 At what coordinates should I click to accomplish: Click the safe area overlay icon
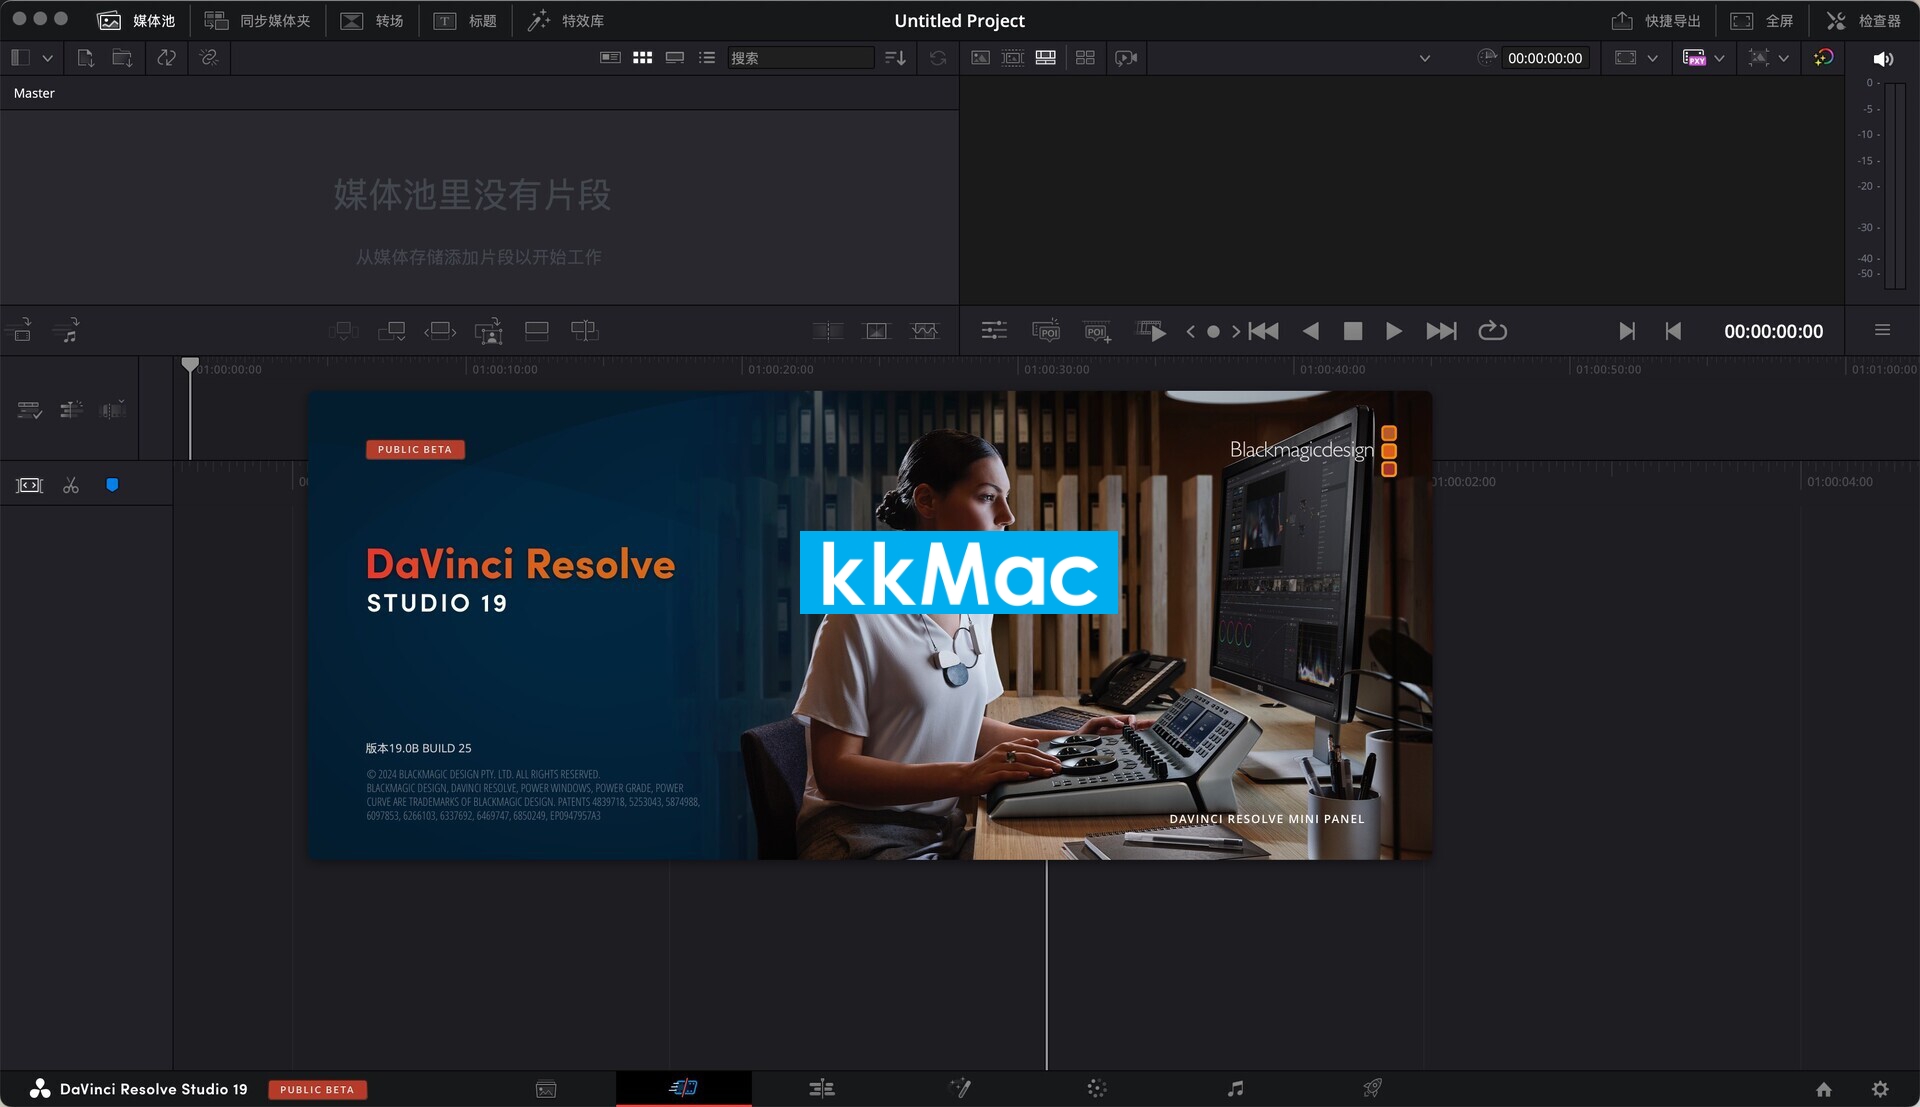coord(1759,58)
